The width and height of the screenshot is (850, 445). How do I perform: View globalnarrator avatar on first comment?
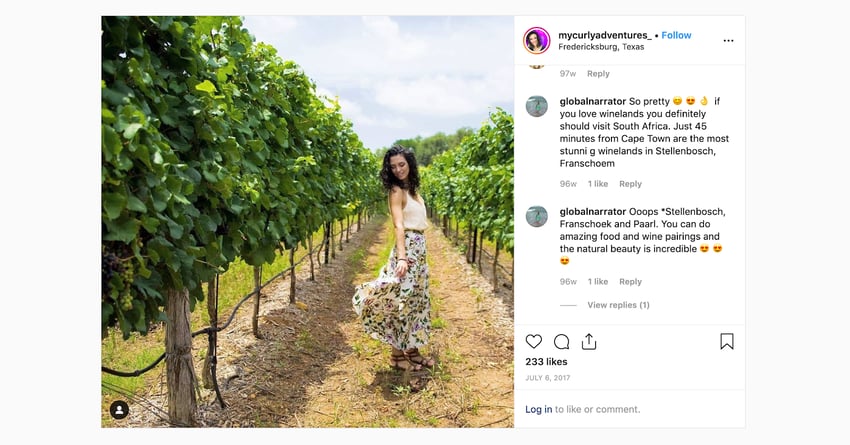(537, 106)
